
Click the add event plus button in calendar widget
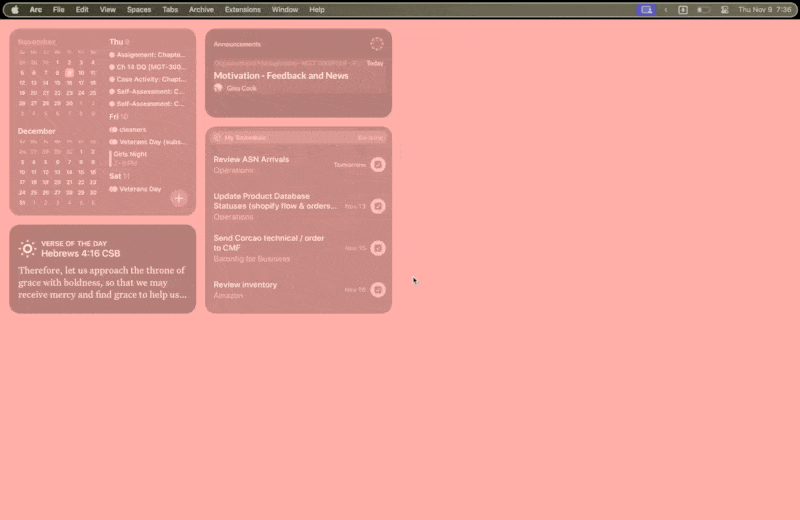(178, 198)
